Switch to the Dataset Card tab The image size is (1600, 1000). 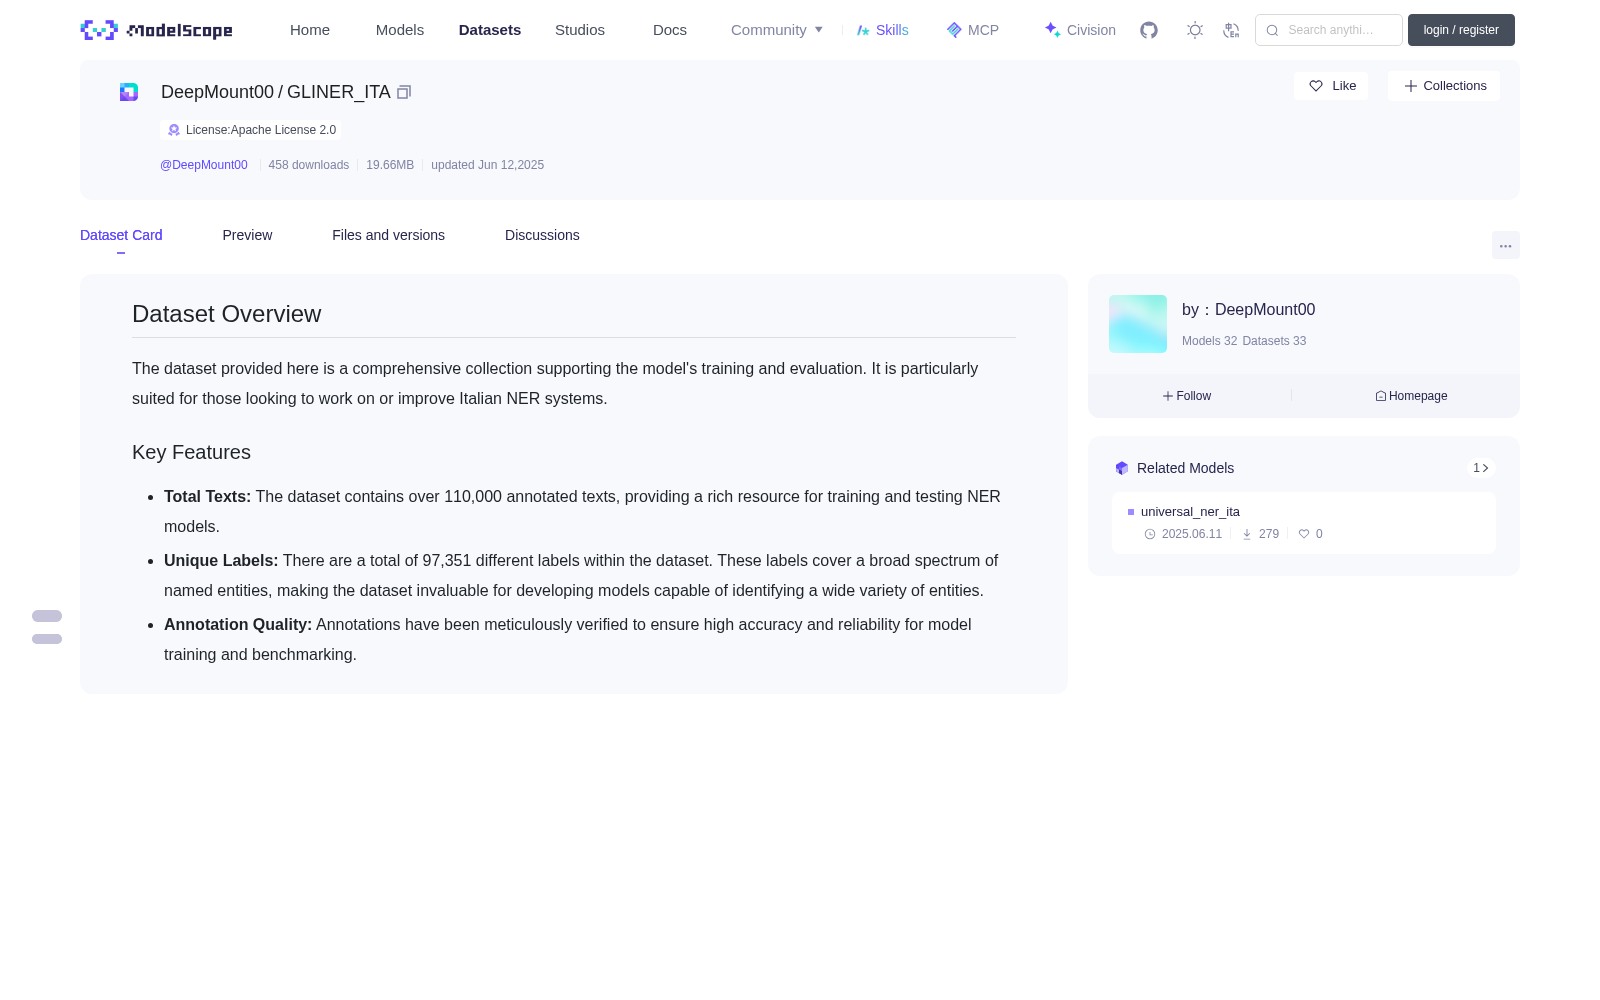pos(121,235)
